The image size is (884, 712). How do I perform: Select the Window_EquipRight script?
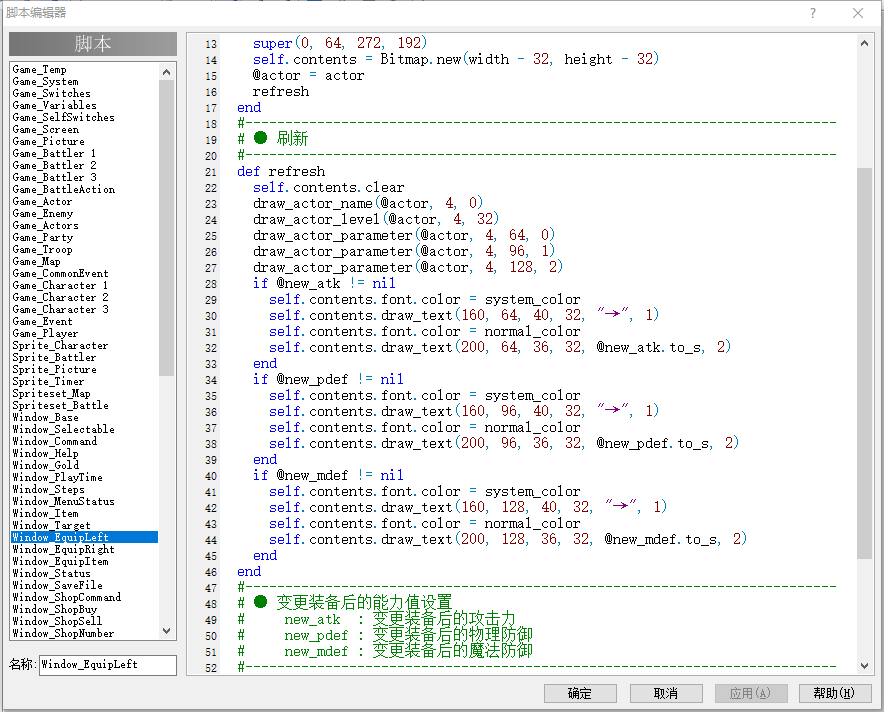pos(85,549)
